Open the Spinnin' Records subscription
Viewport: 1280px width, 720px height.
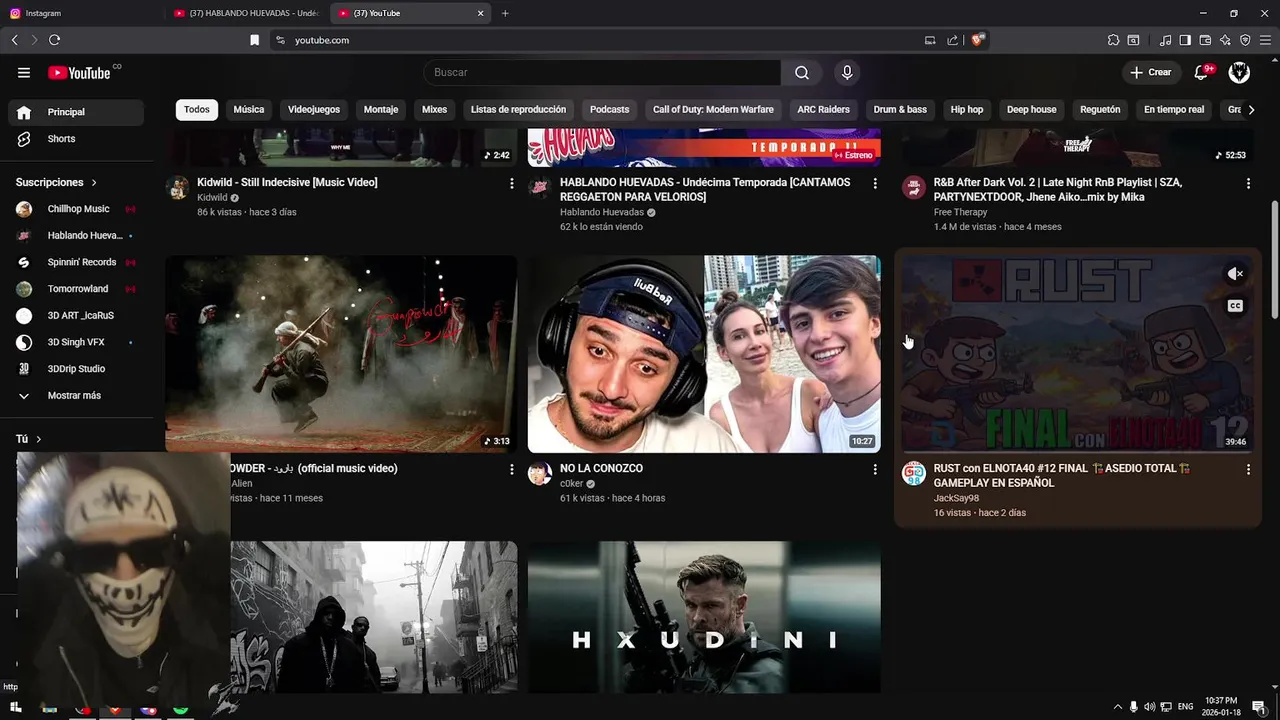coord(76,262)
